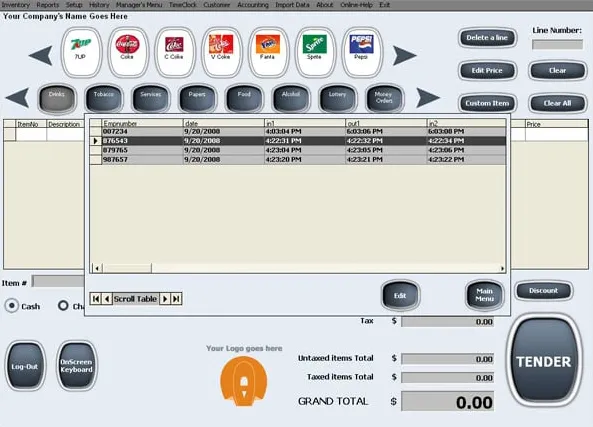This screenshot has height=427, width=593.
Task: Click the orange company logo image
Action: pyautogui.click(x=244, y=381)
